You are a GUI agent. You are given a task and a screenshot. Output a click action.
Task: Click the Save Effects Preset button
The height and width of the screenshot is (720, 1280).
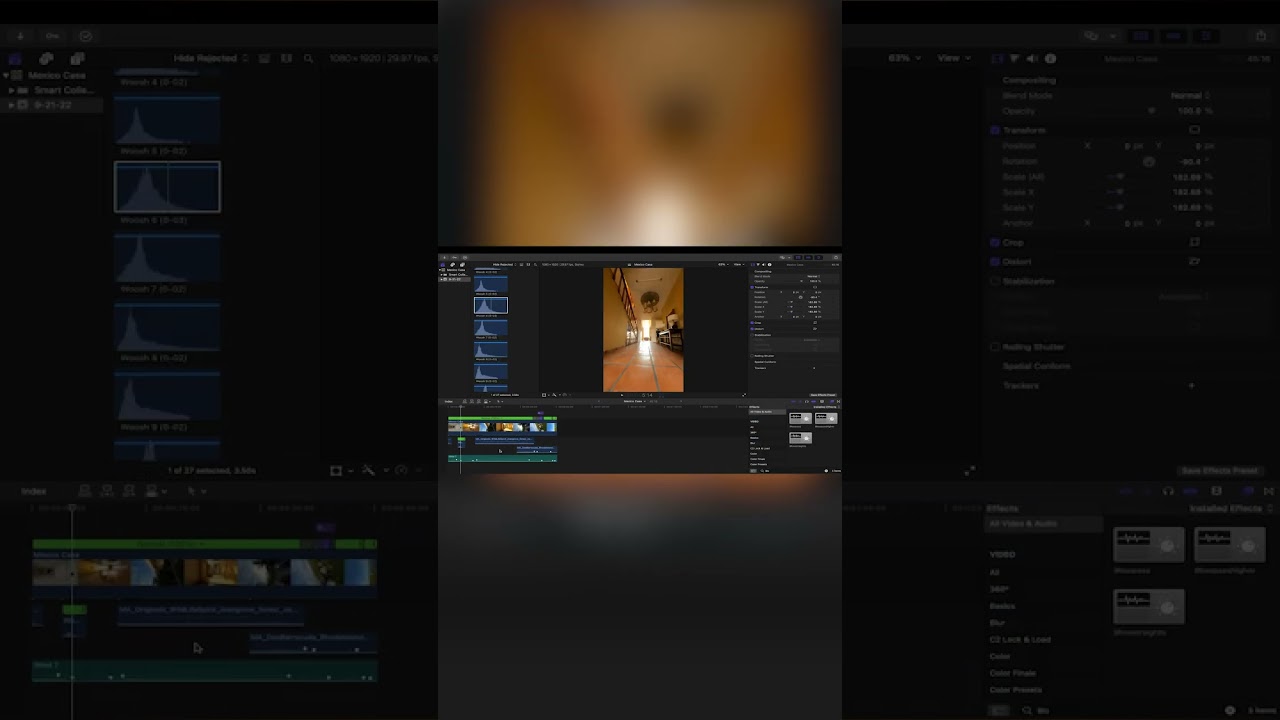[x=1219, y=471]
